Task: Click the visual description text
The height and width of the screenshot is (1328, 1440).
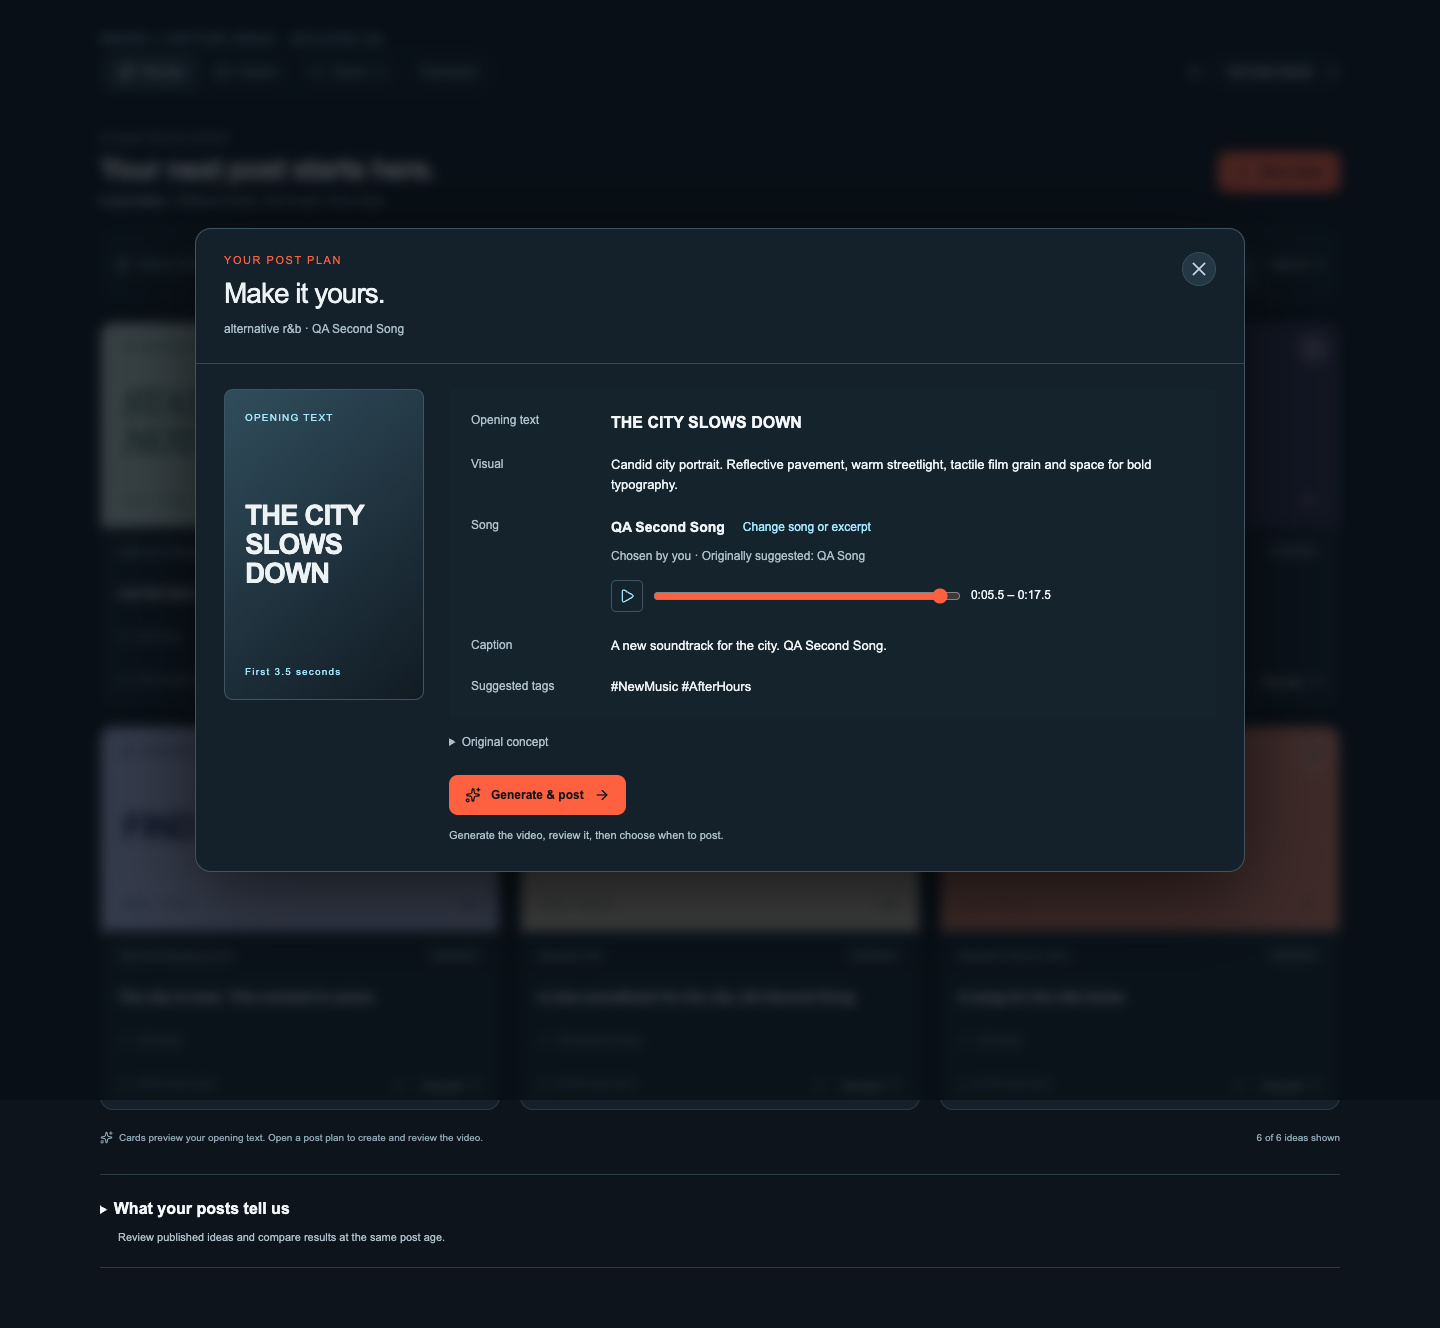Action: (881, 475)
